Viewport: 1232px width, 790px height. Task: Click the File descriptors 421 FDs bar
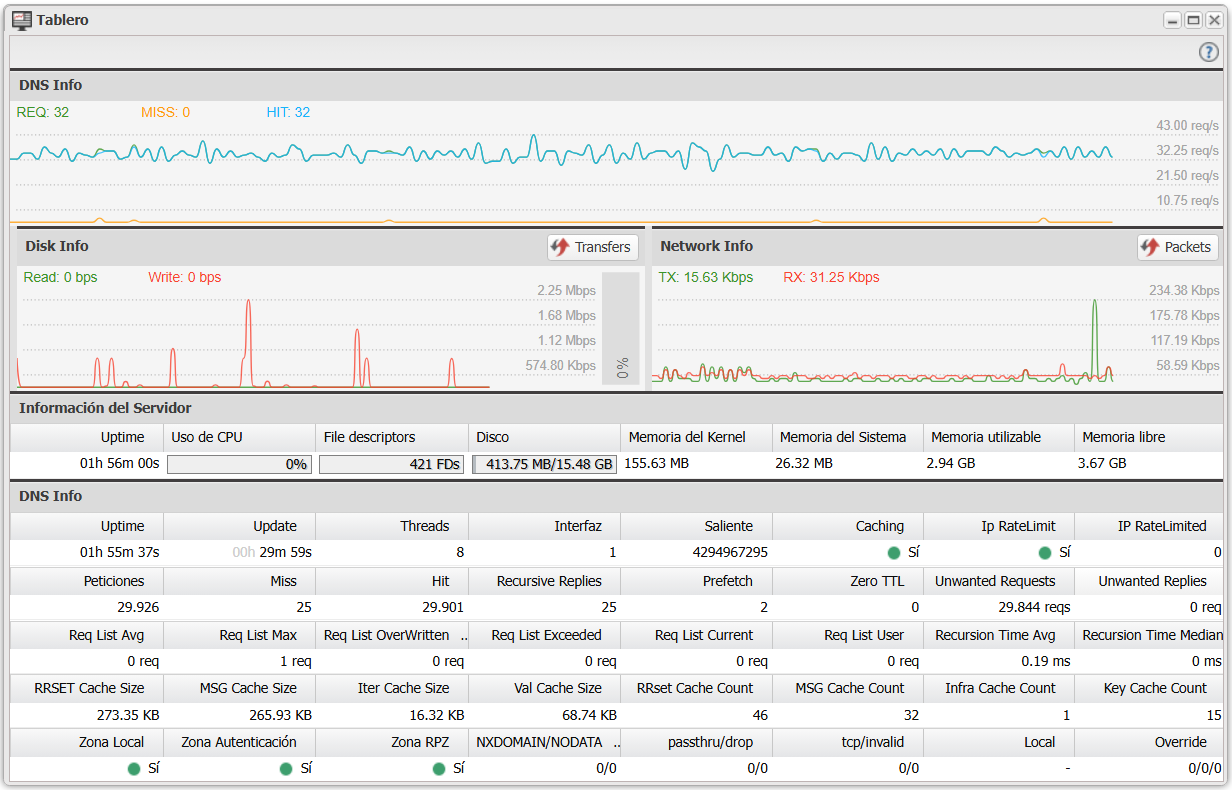pos(391,464)
